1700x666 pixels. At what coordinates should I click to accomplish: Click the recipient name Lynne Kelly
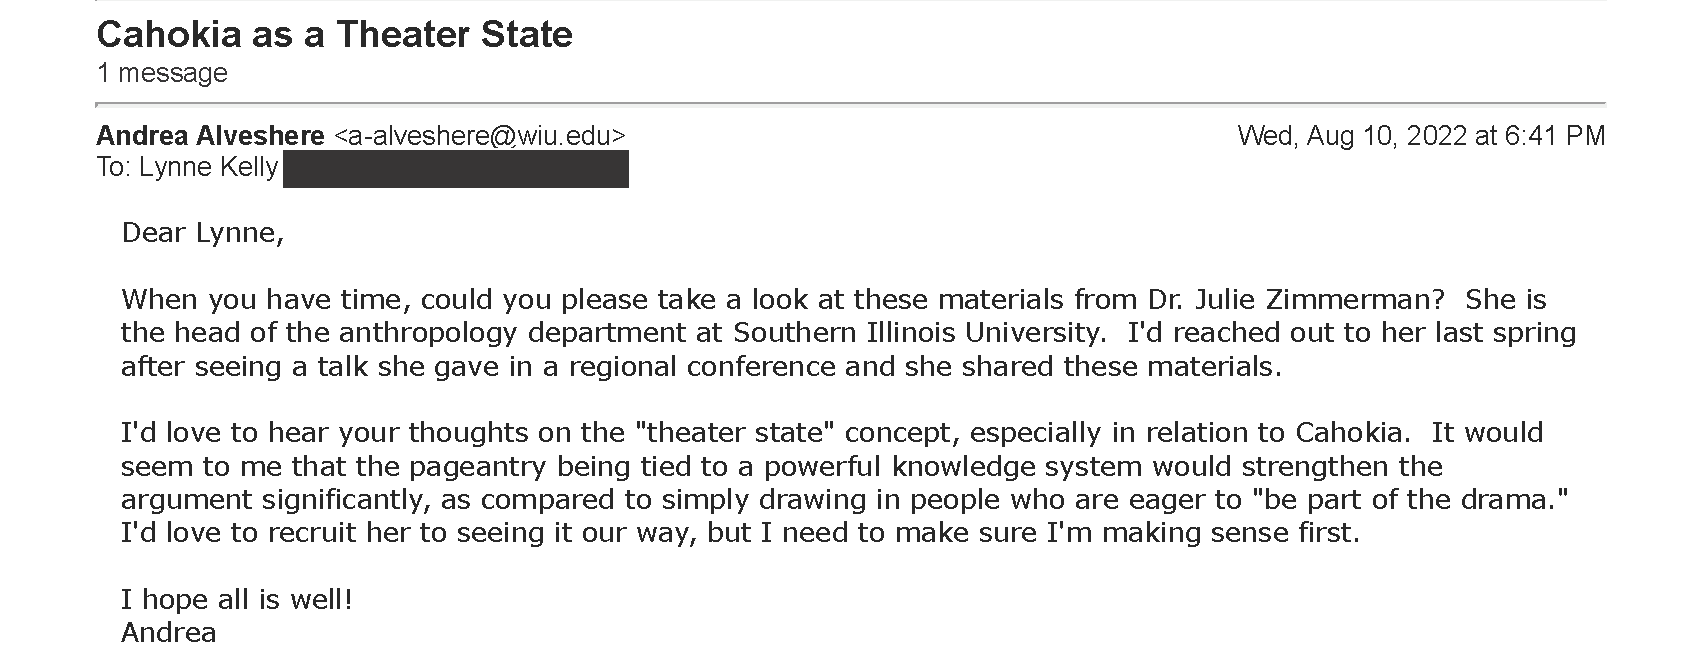point(208,167)
